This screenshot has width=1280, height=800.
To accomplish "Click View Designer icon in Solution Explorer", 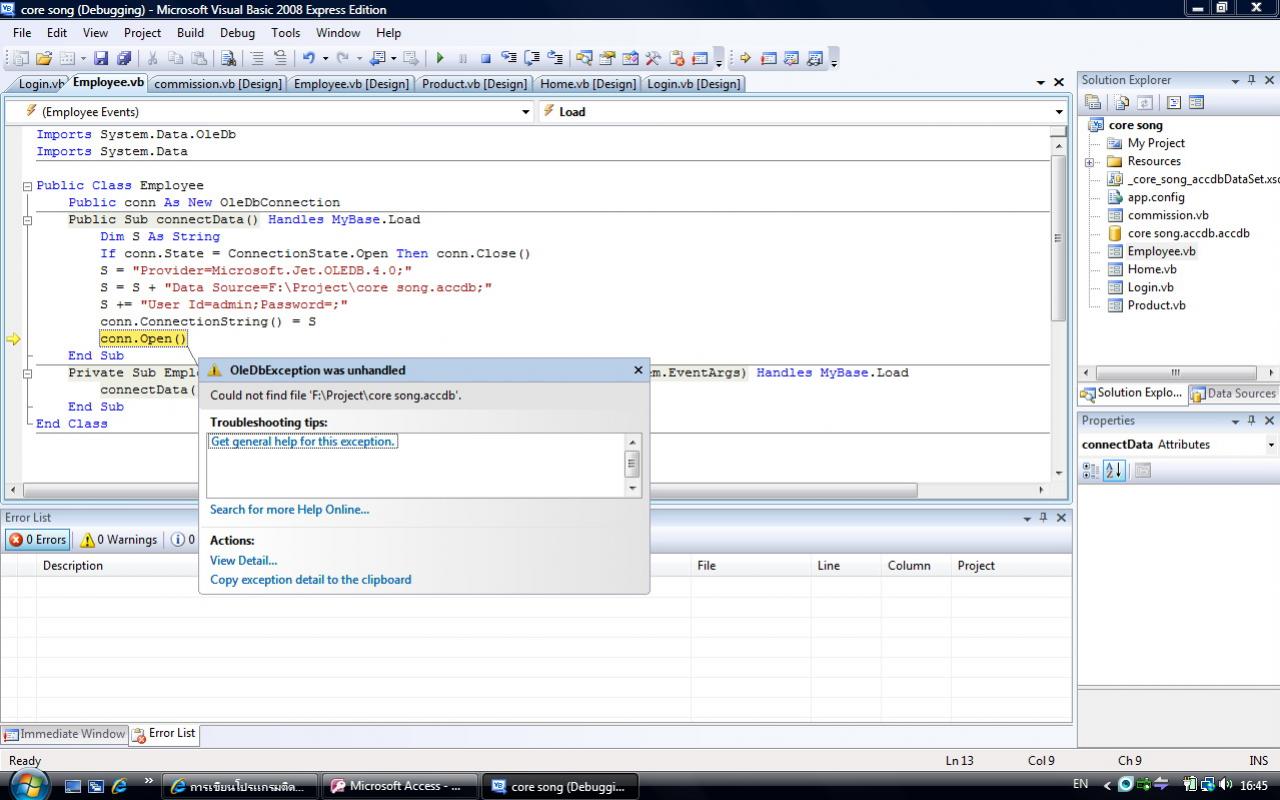I will point(1196,102).
